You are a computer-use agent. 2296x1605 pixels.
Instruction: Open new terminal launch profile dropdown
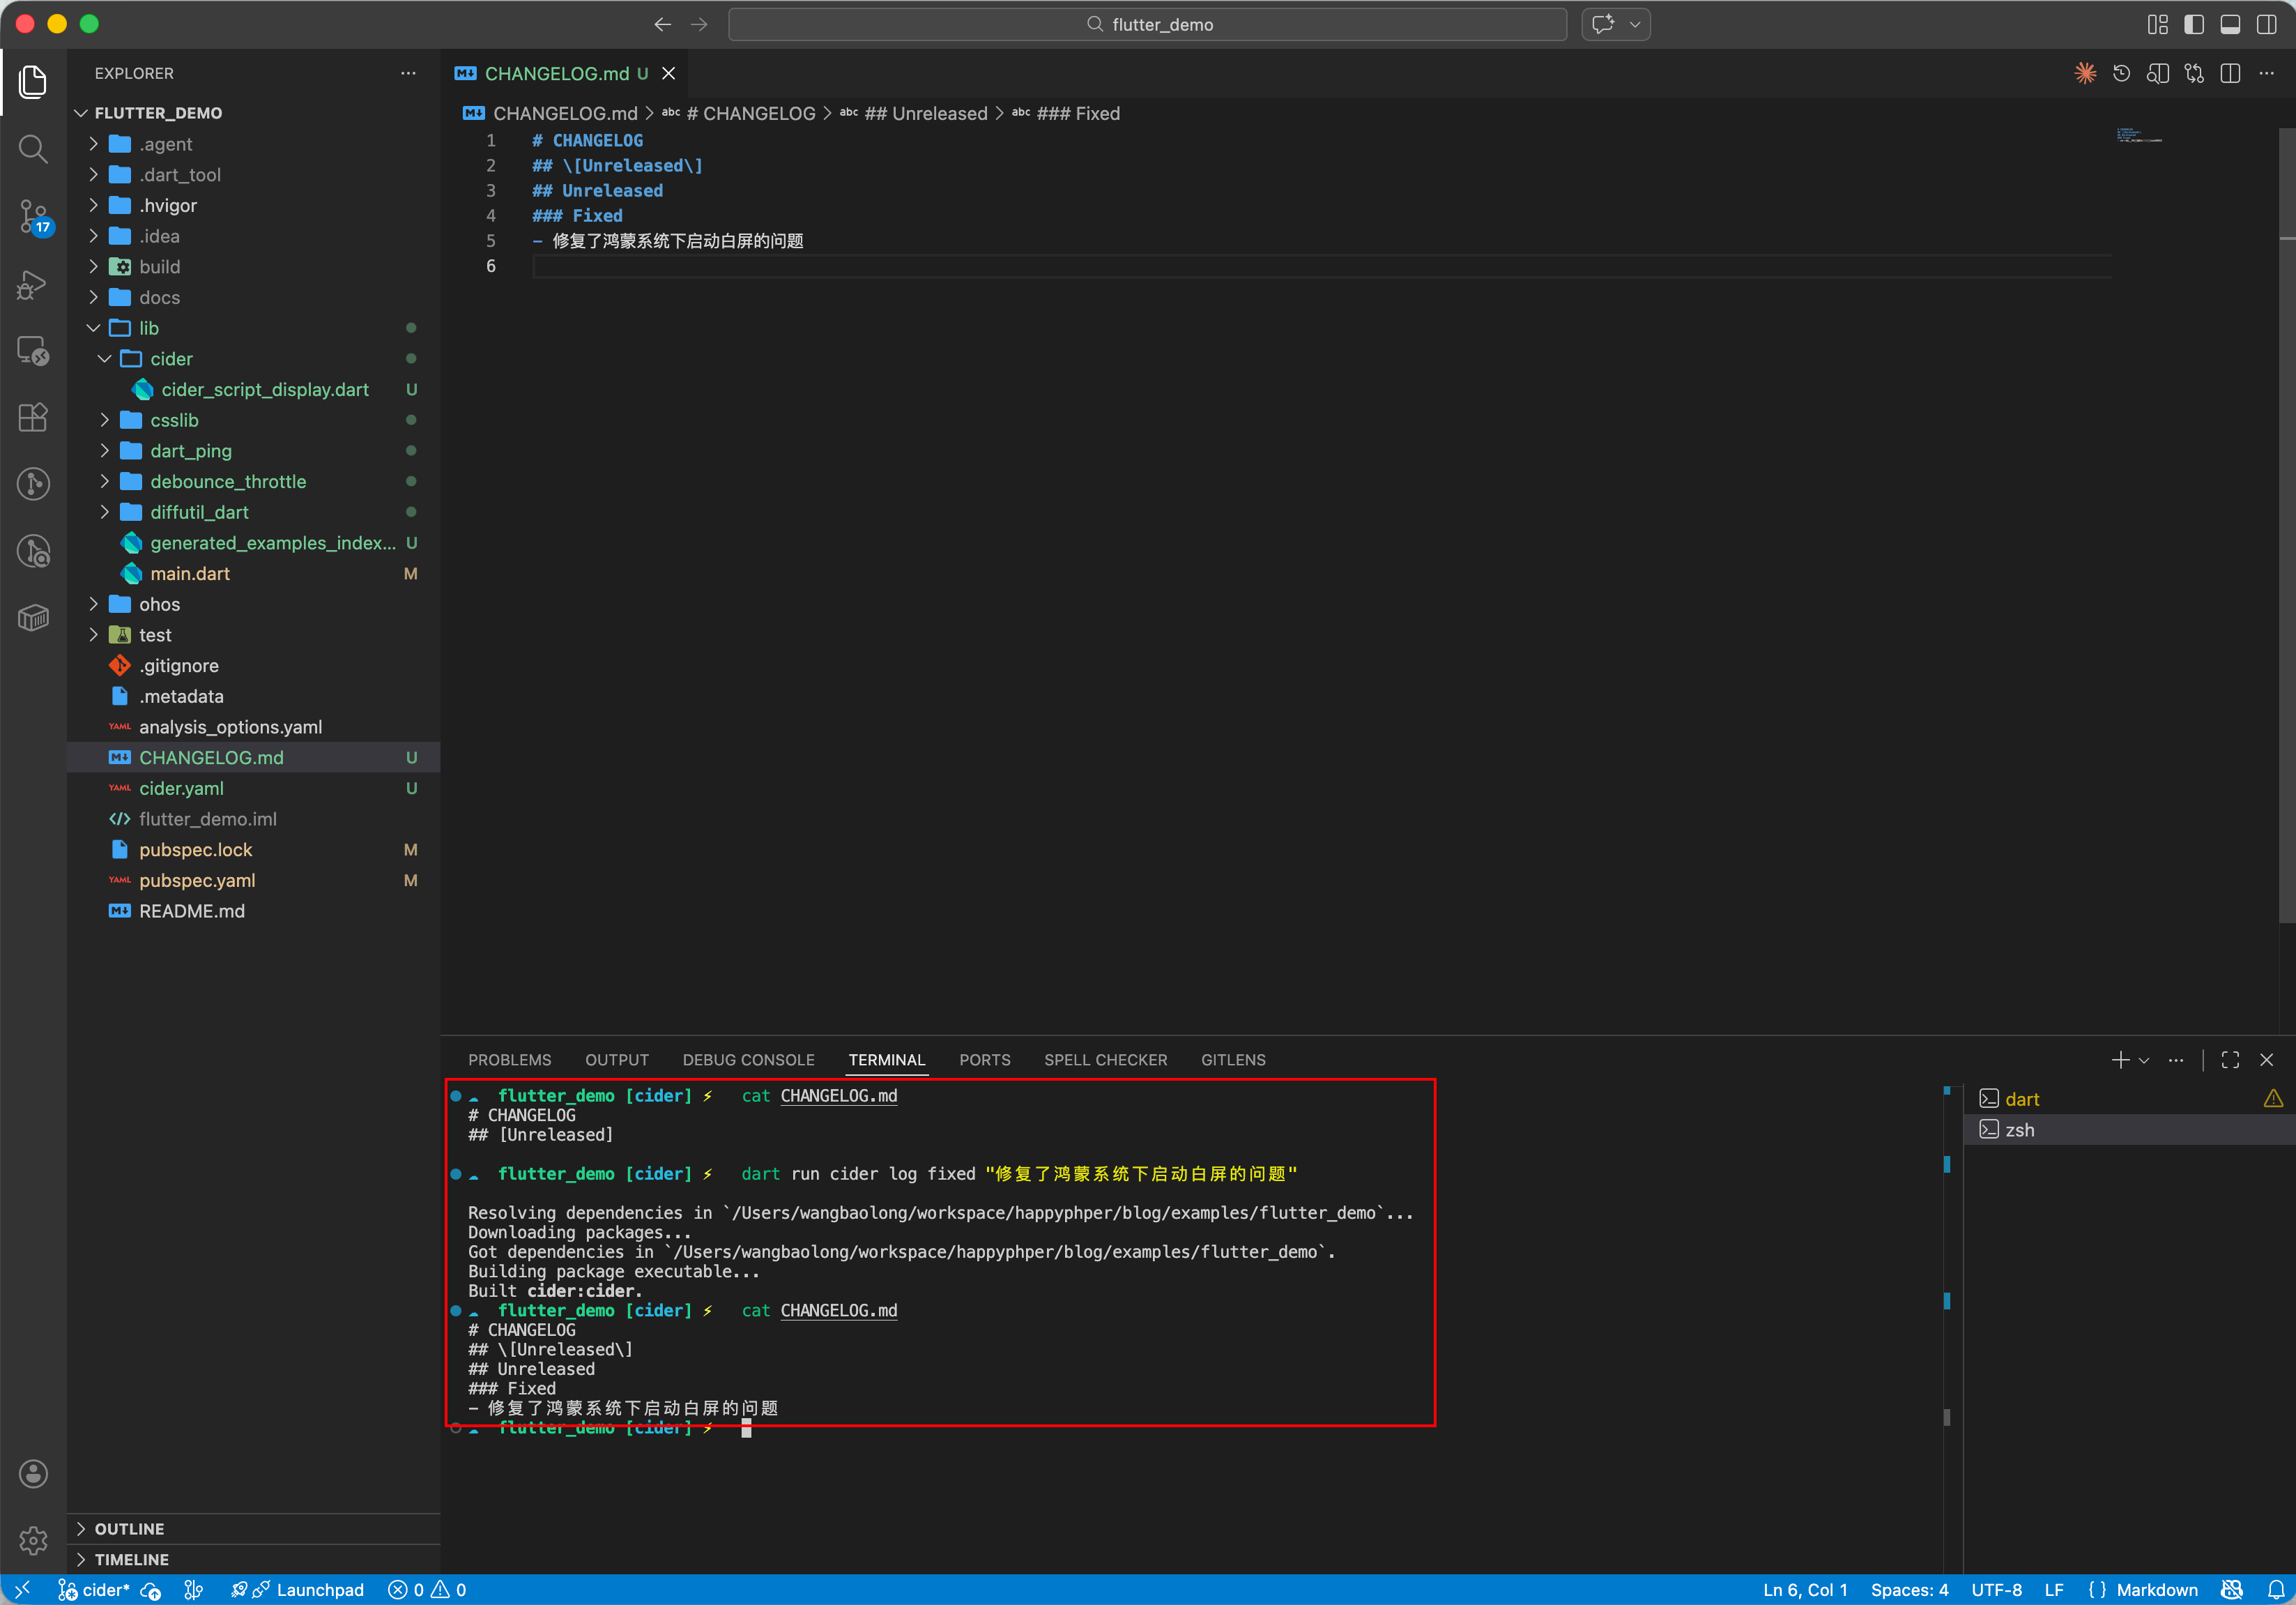2144,1060
